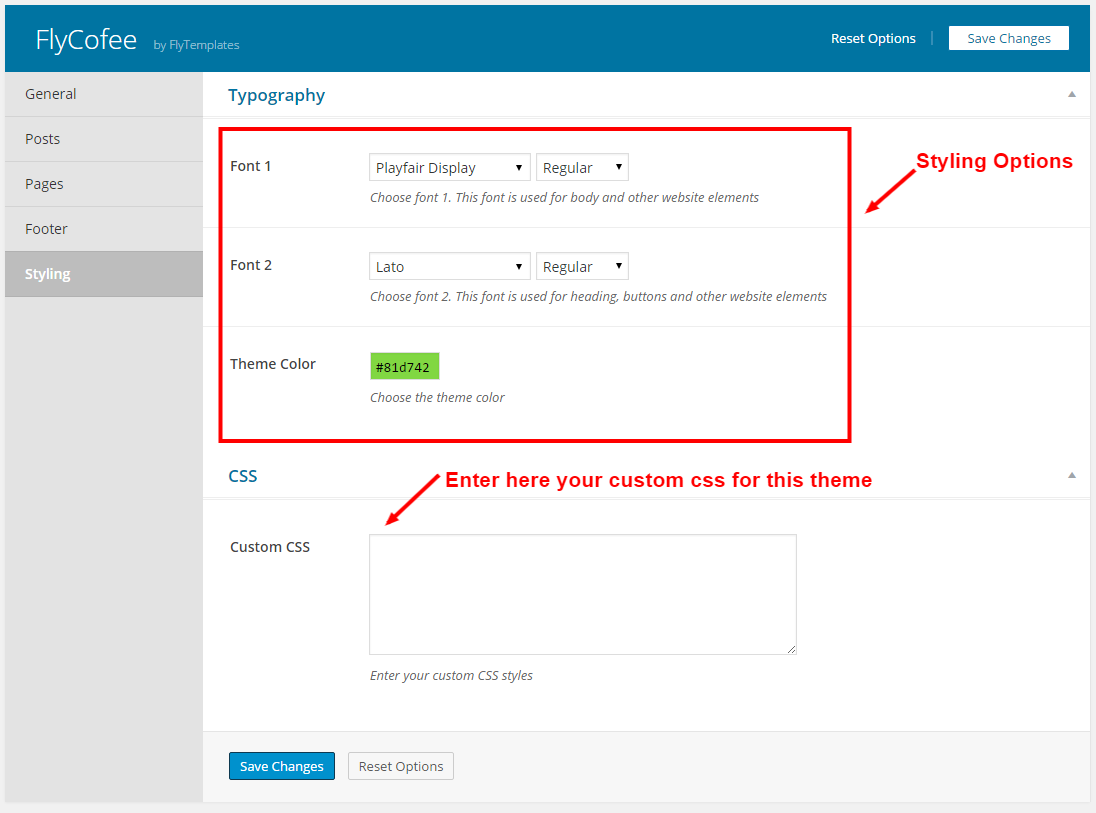Click the Typography section heading

click(276, 95)
